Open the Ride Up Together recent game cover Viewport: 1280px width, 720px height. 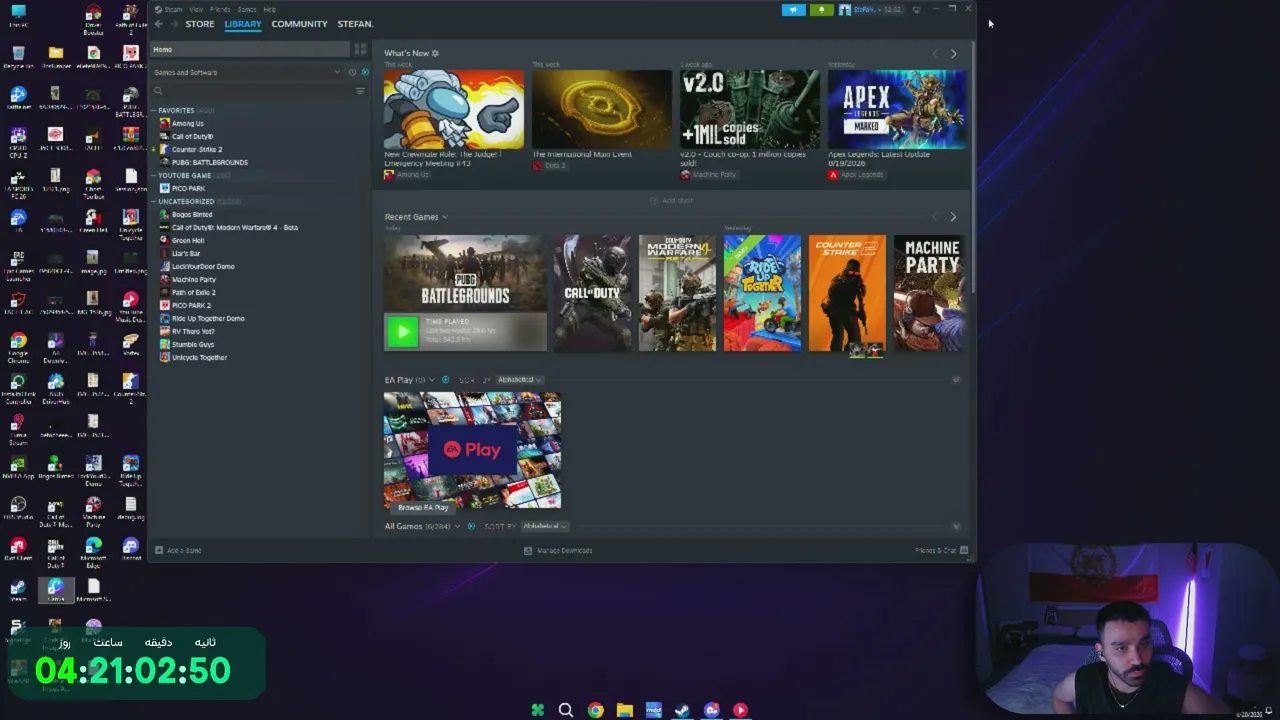(762, 293)
